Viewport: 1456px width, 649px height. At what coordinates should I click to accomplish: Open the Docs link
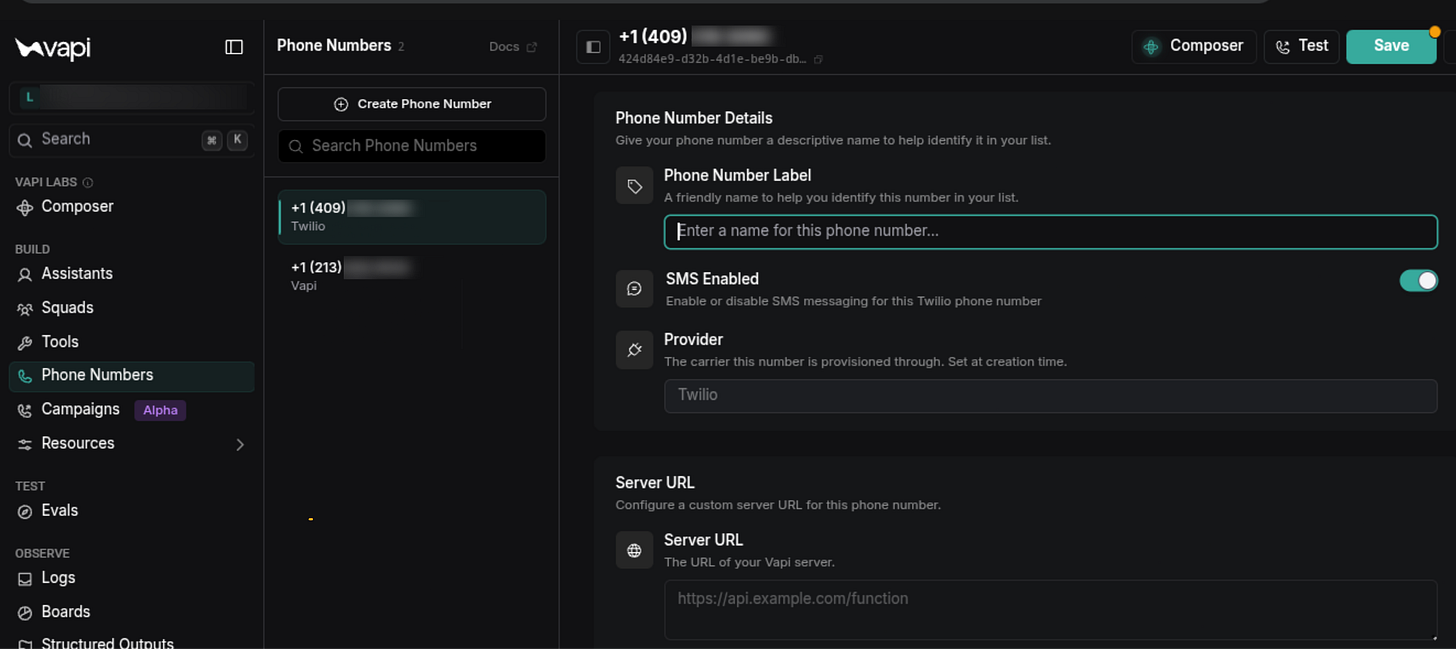click(x=513, y=47)
